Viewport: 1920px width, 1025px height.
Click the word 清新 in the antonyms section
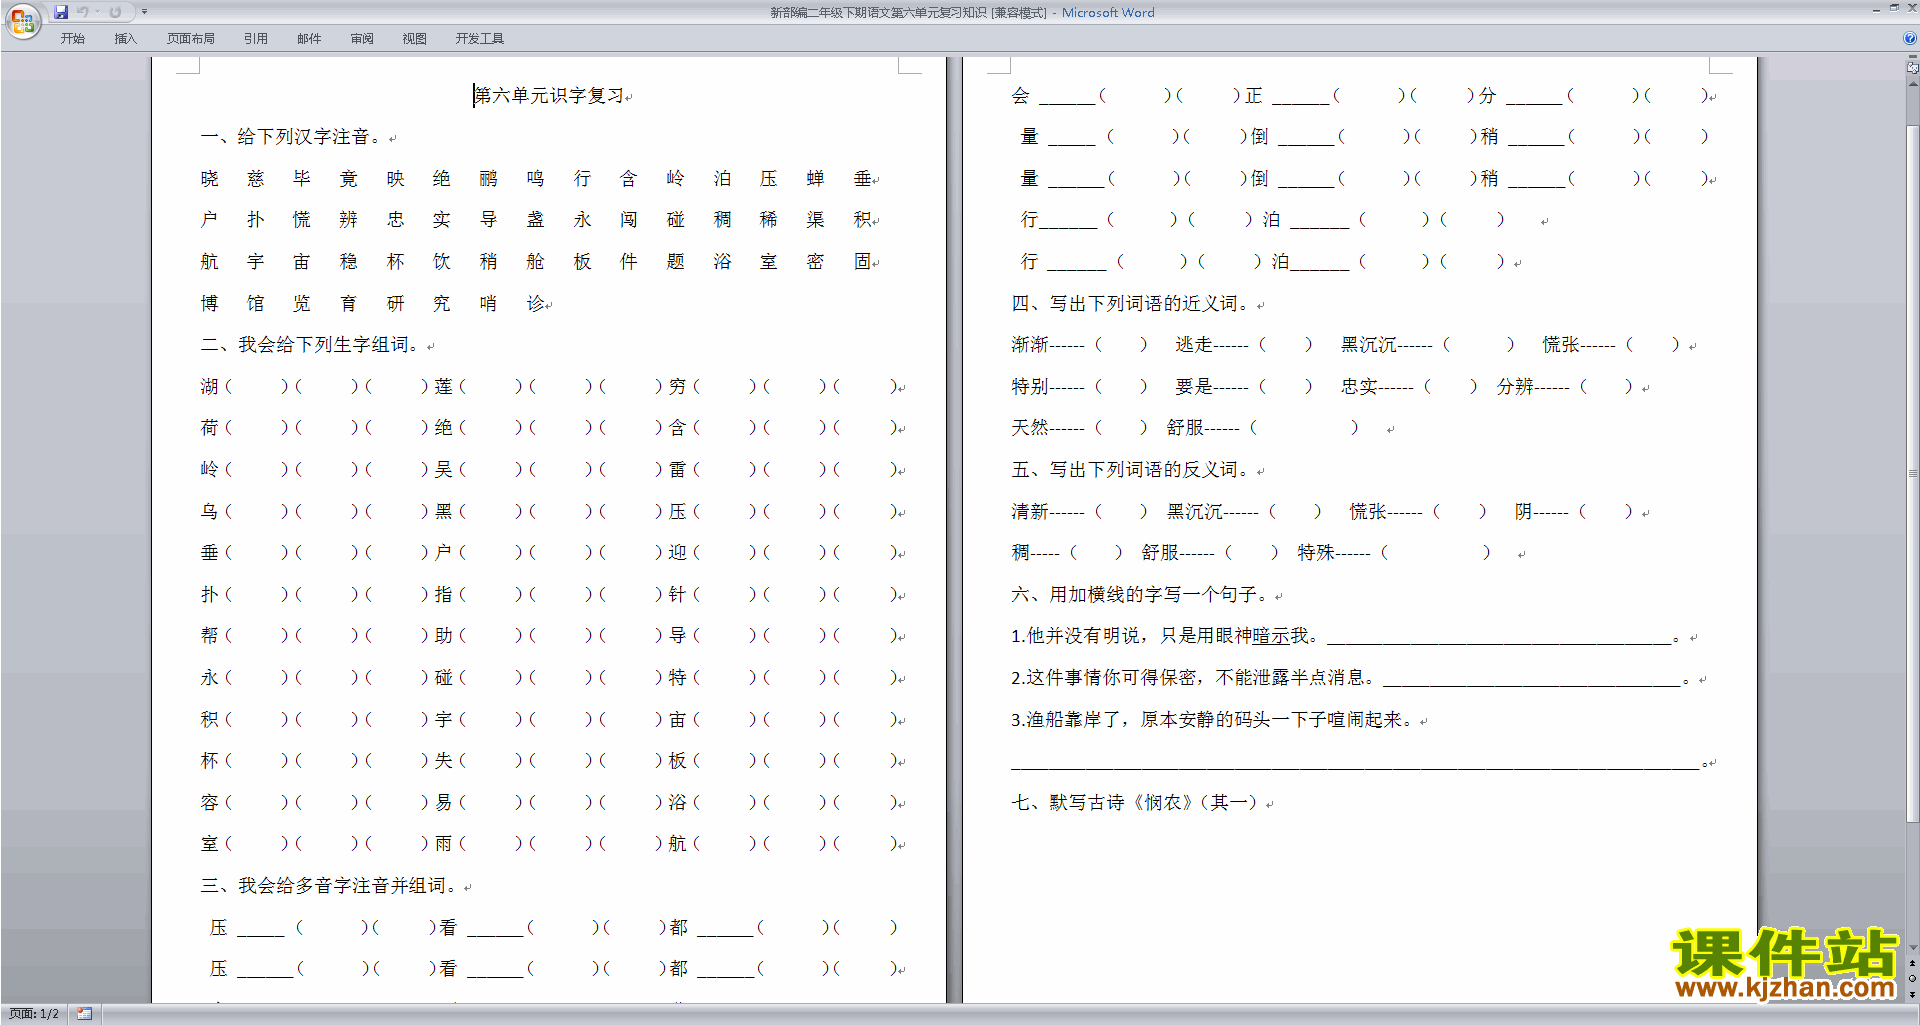click(x=1029, y=512)
